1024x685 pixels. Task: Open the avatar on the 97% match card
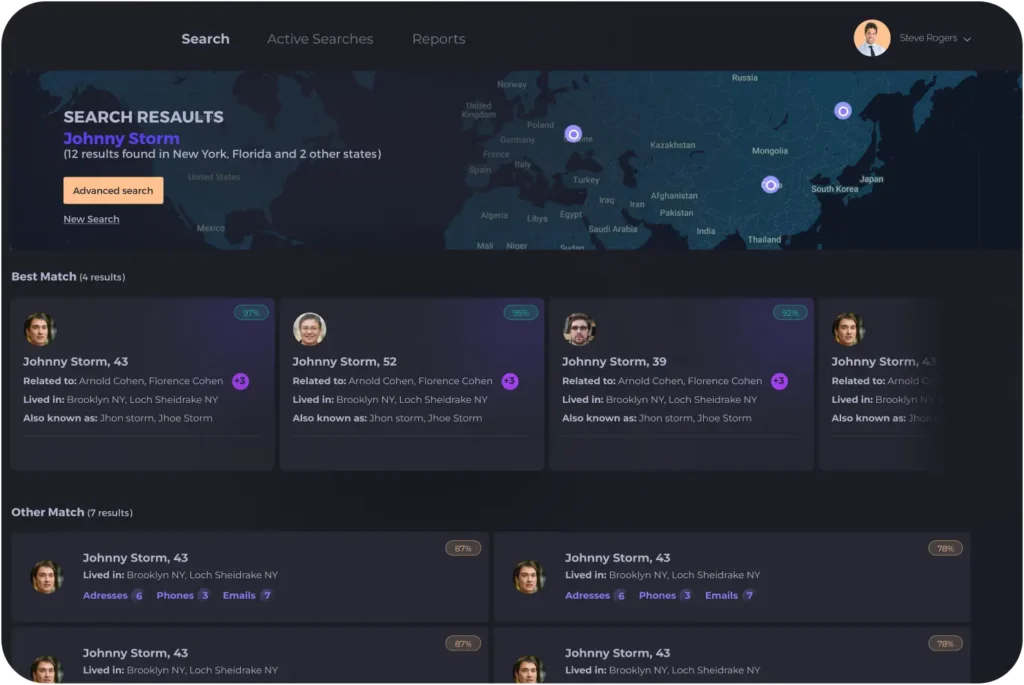click(x=40, y=329)
